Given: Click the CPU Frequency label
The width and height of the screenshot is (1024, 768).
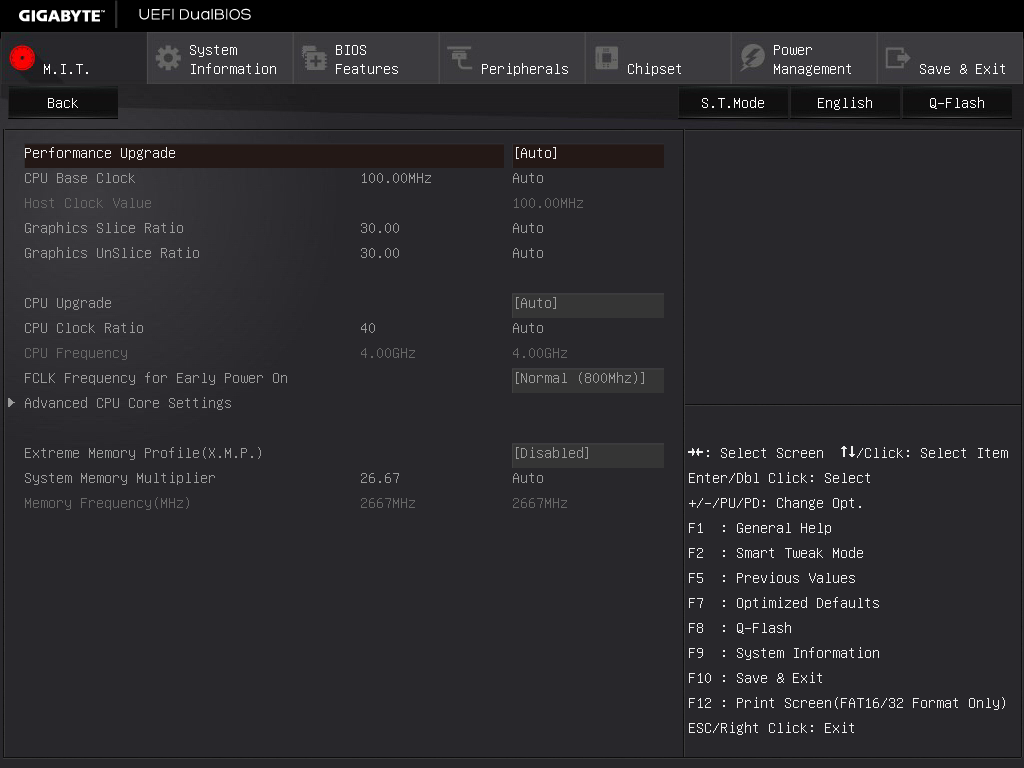Looking at the screenshot, I should (x=76, y=353).
